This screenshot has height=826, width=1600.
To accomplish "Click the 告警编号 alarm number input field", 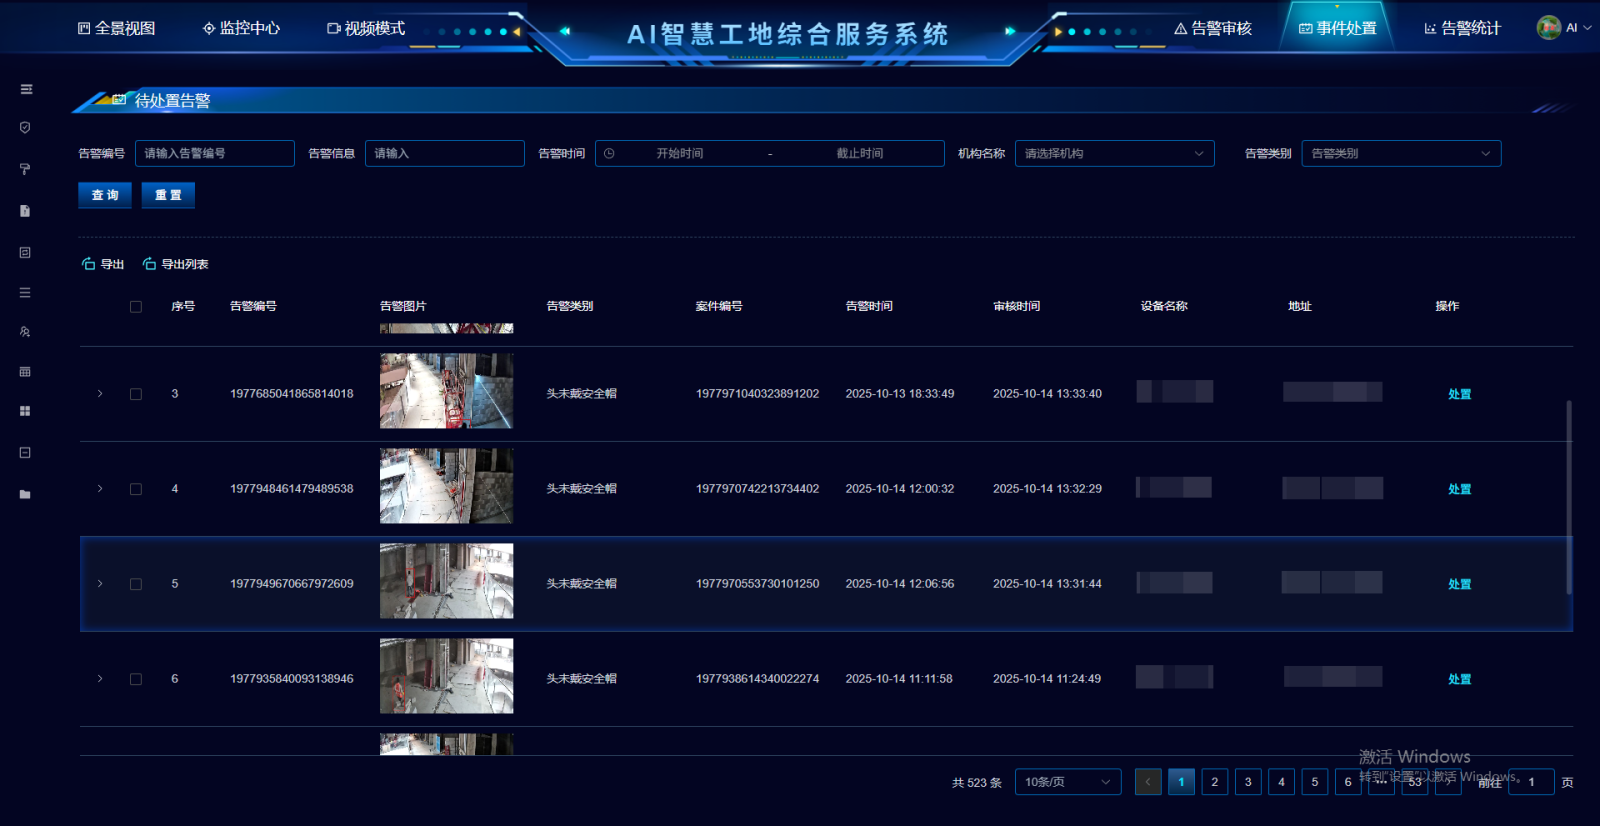I will pos(214,153).
